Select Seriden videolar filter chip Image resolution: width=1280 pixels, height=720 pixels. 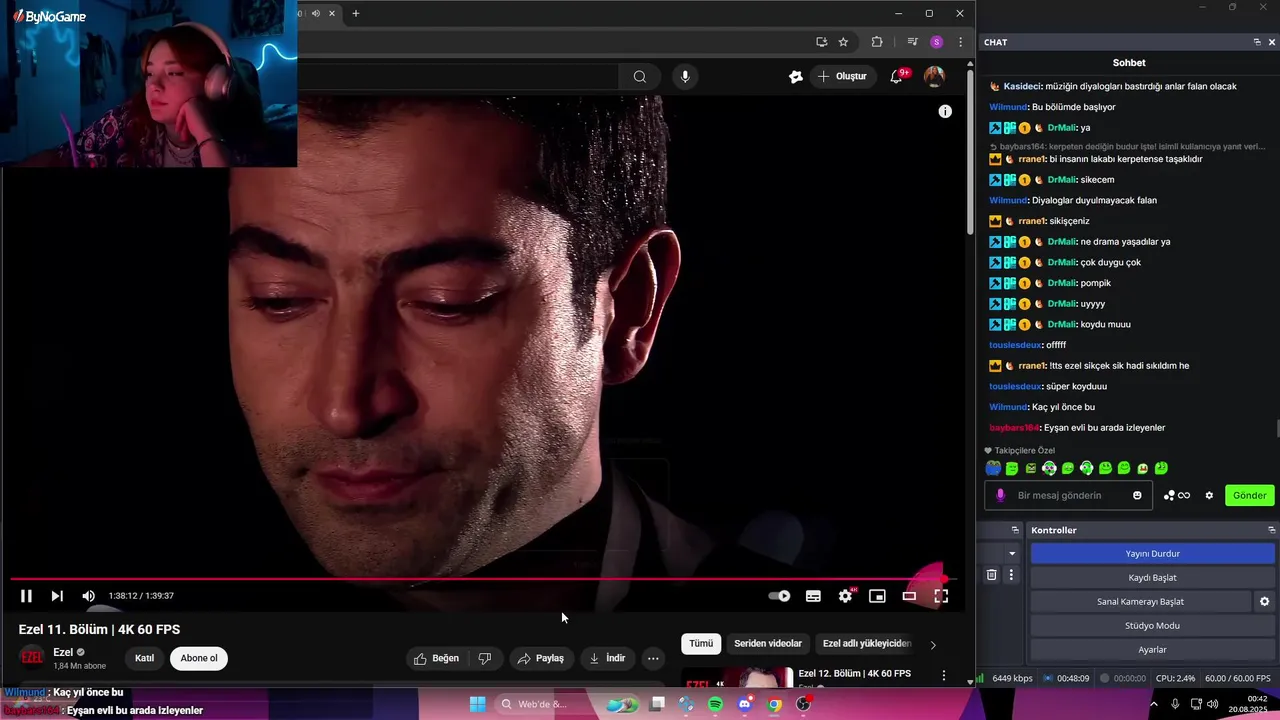(768, 644)
